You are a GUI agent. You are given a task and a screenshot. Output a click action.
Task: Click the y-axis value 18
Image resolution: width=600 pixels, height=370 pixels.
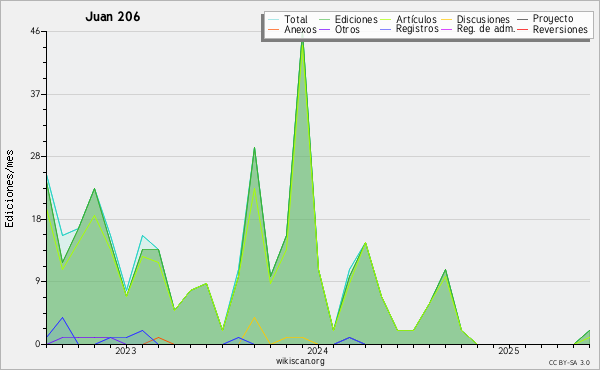tap(35, 219)
